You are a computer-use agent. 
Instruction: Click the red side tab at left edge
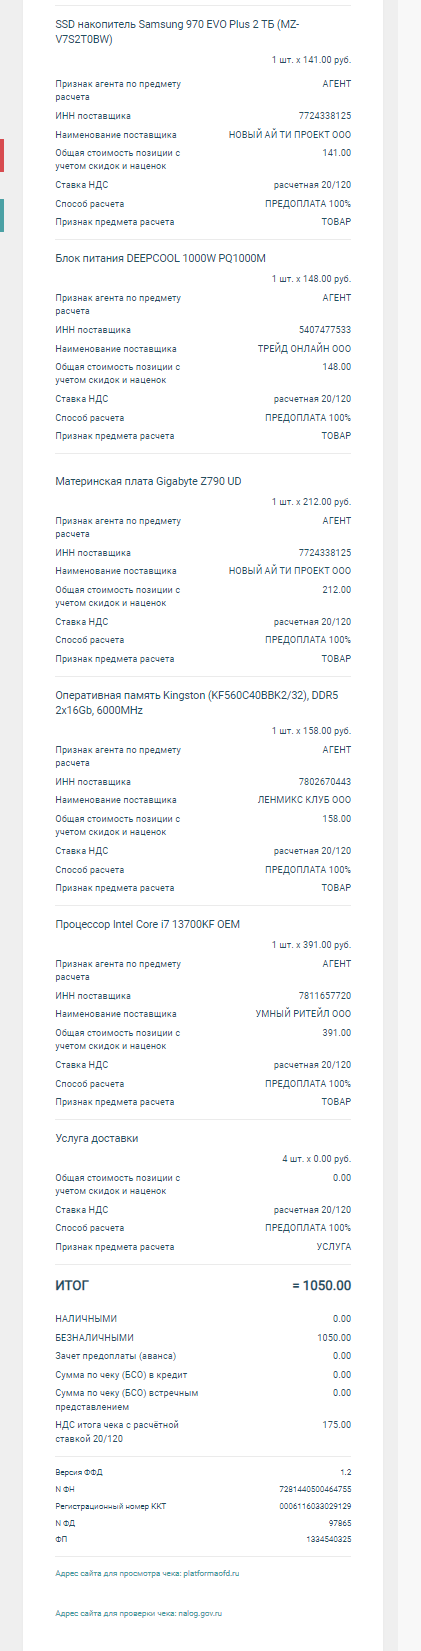(2, 155)
